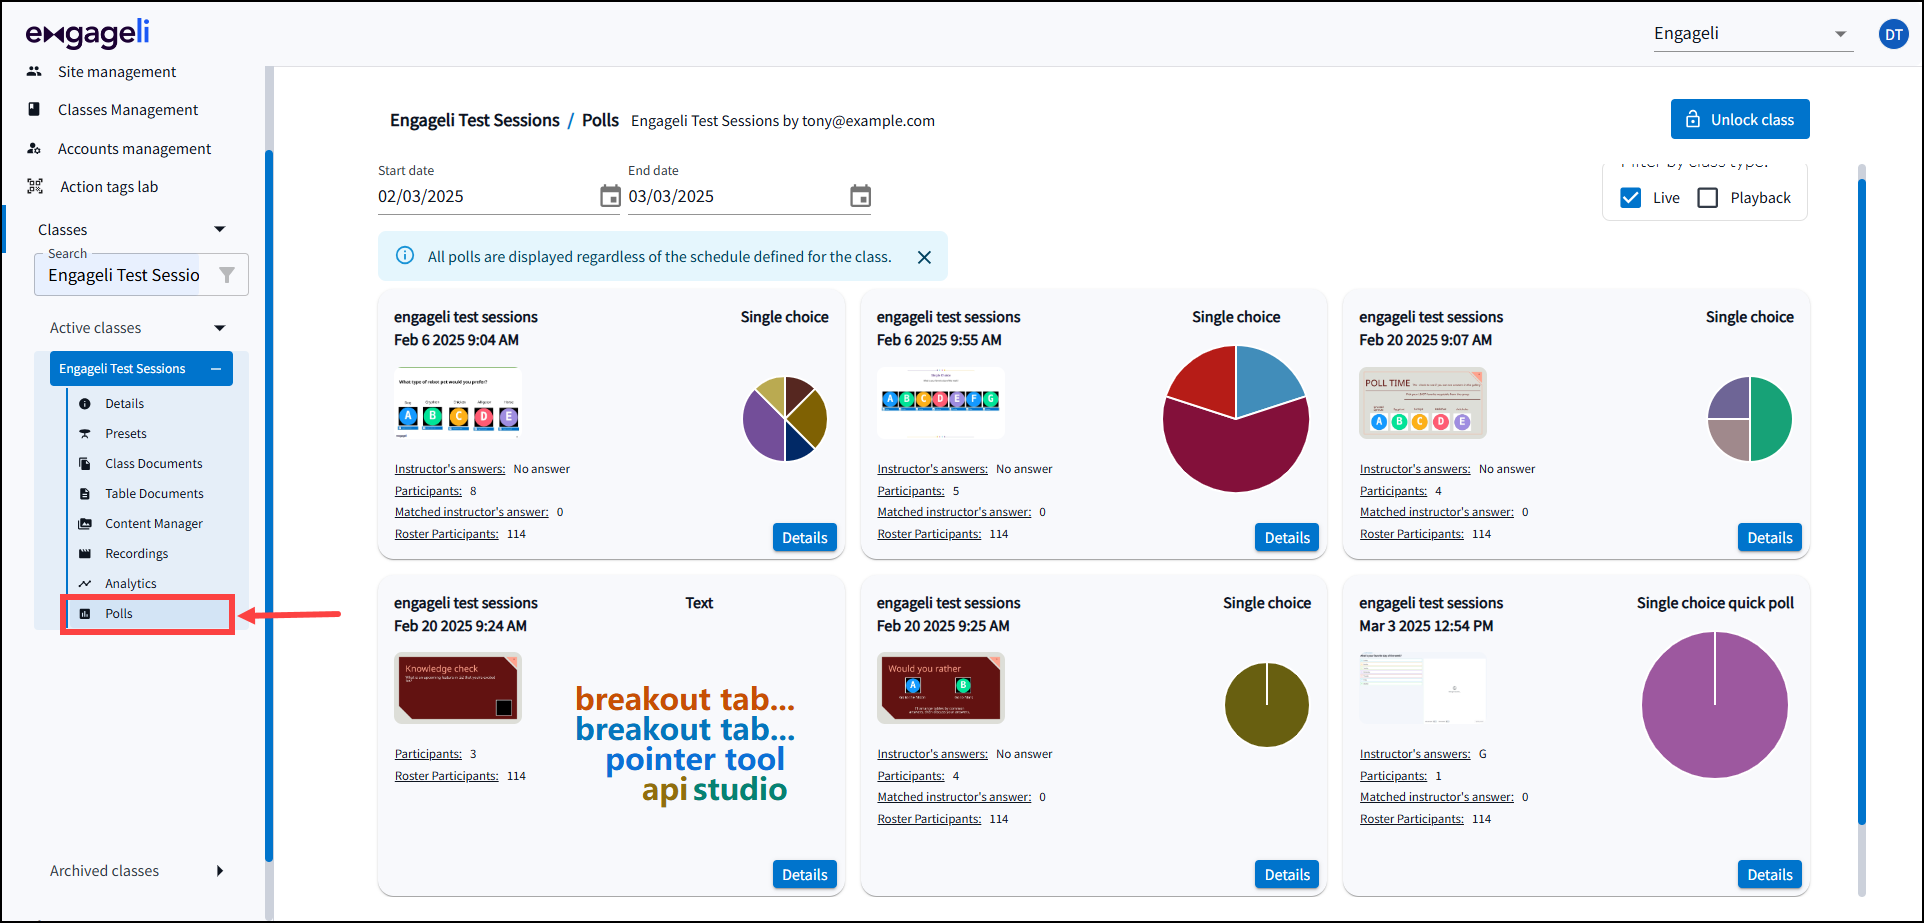Image resolution: width=1924 pixels, height=923 pixels.
Task: Open Details for Feb 20 9:07 AM poll
Action: pos(1770,538)
